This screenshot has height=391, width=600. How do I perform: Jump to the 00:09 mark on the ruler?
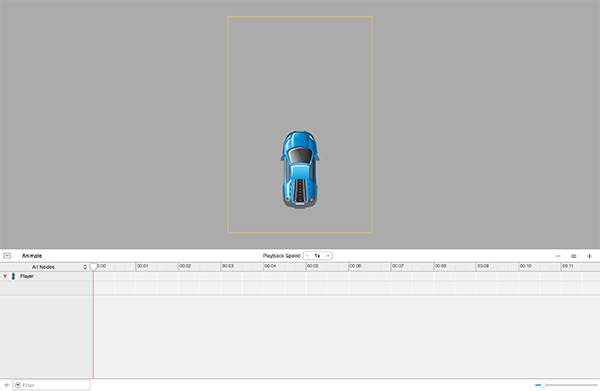click(x=483, y=266)
